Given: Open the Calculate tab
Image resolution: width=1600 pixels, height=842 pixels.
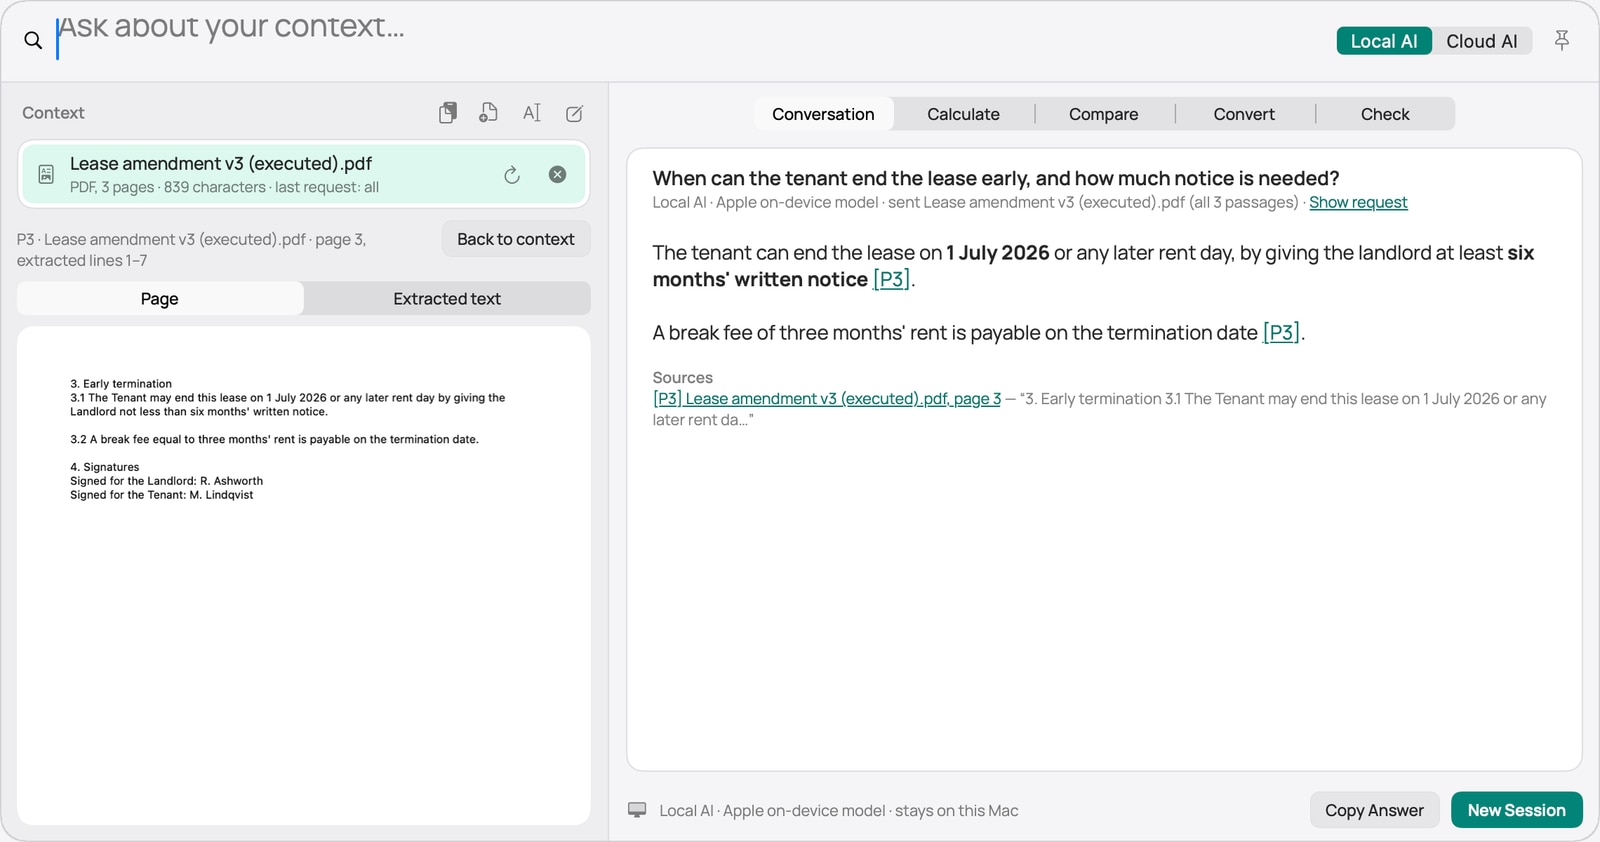Looking at the screenshot, I should click(963, 114).
